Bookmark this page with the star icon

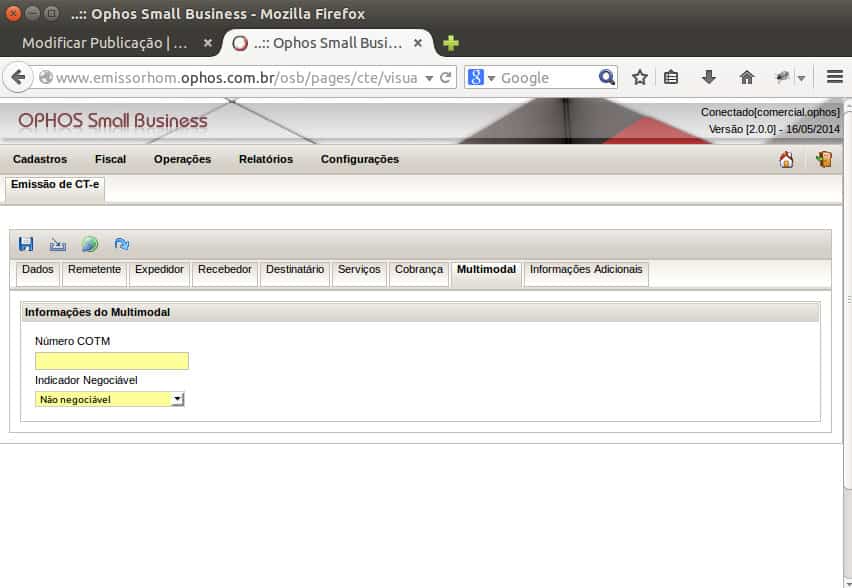[x=640, y=78]
